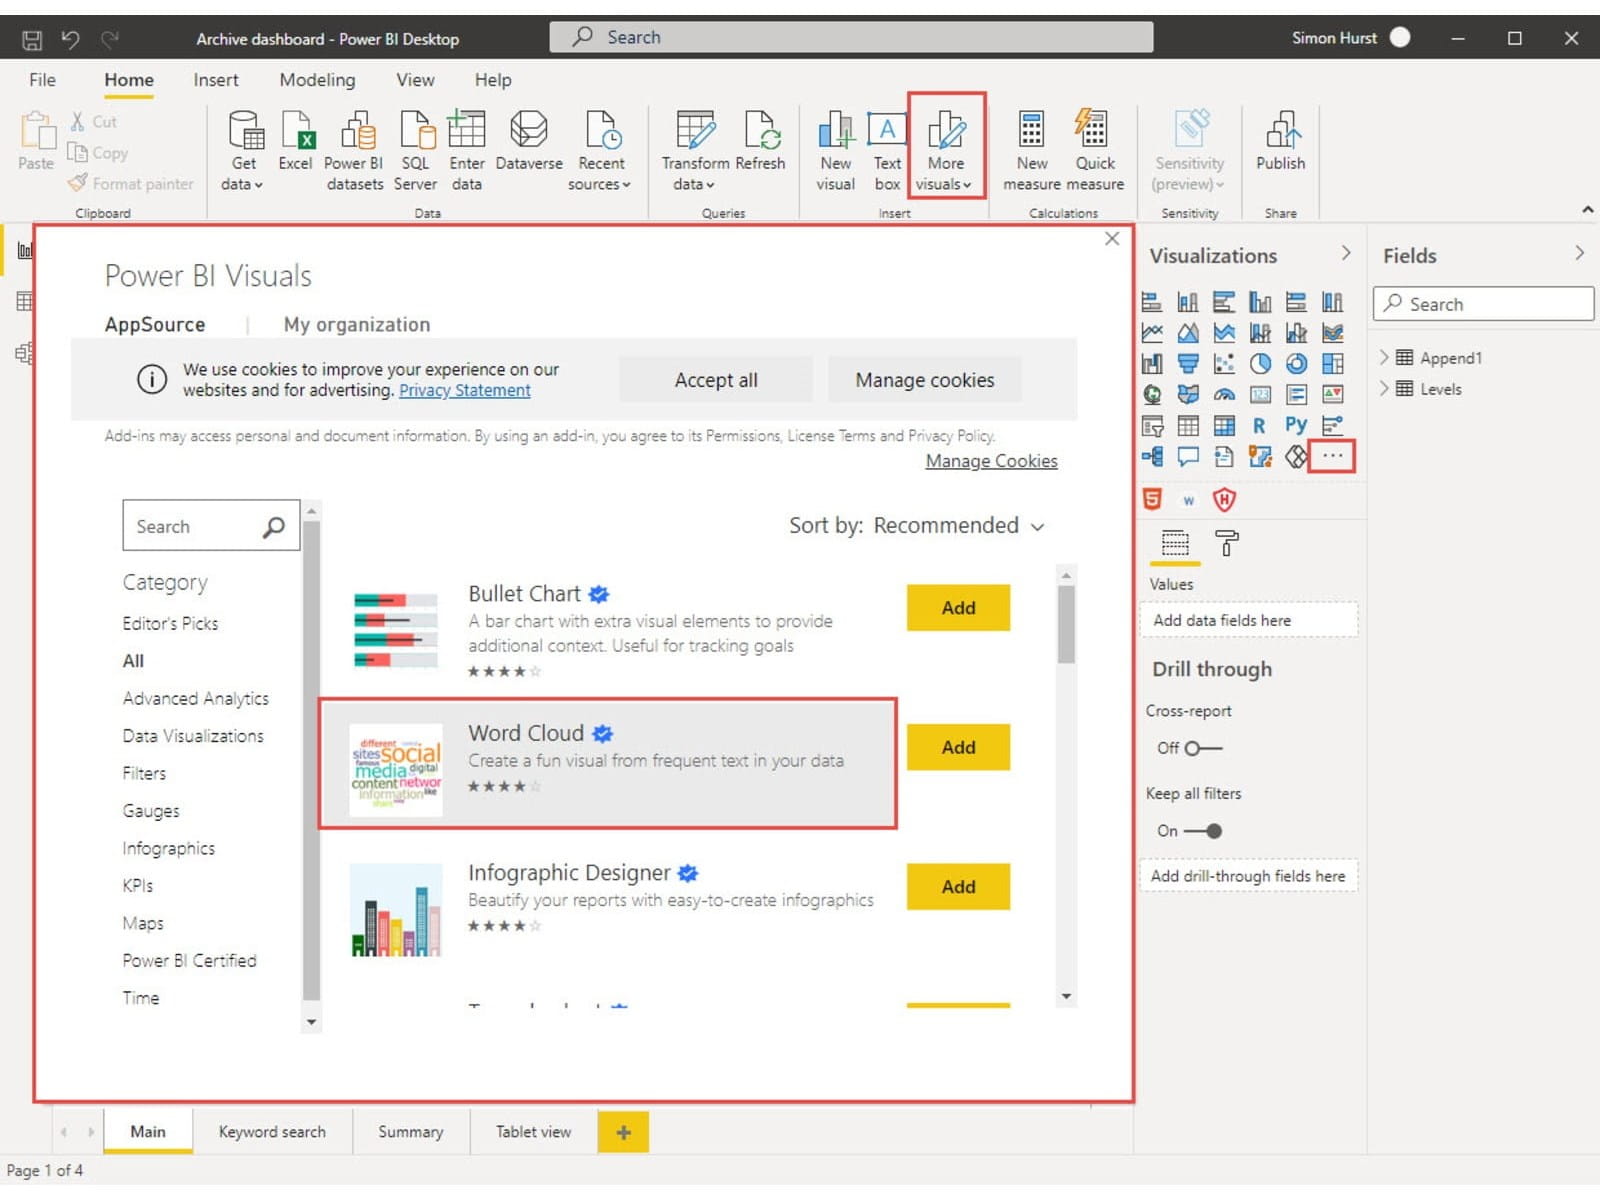This screenshot has width=1600, height=1200.
Task: Select the R script visual icon
Action: coord(1259,425)
